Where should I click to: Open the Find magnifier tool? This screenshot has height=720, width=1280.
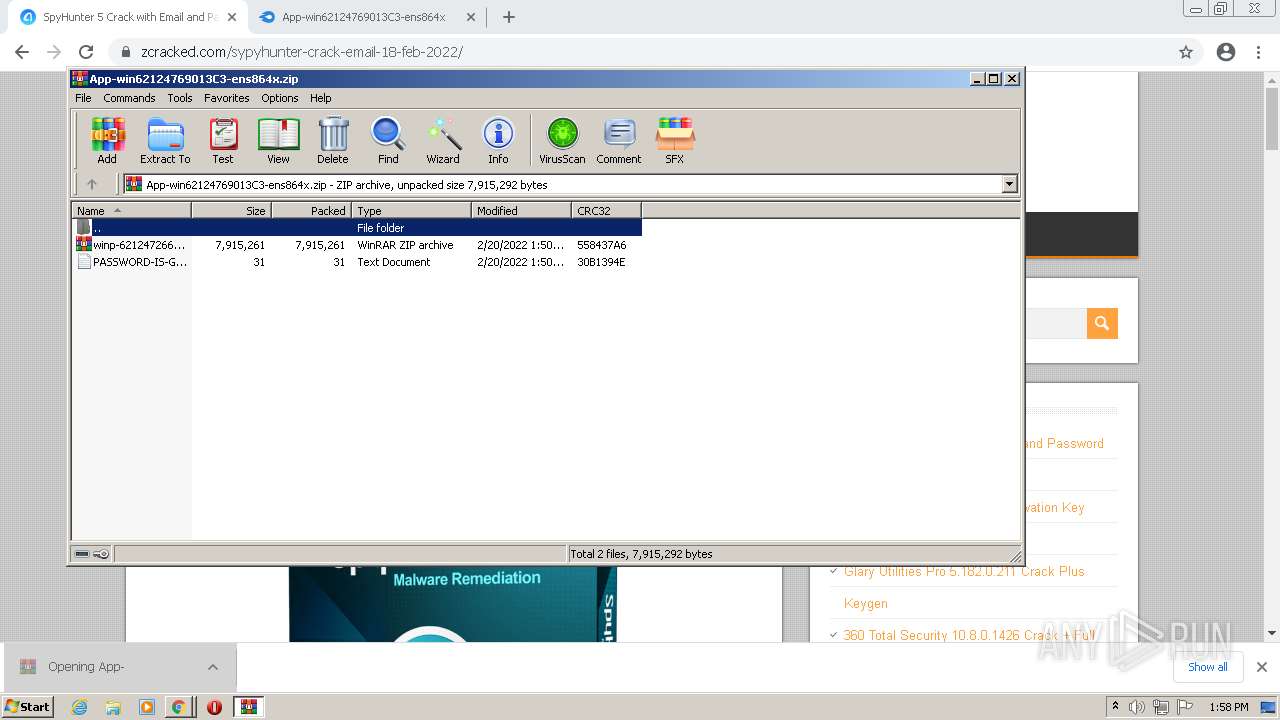[x=388, y=140]
